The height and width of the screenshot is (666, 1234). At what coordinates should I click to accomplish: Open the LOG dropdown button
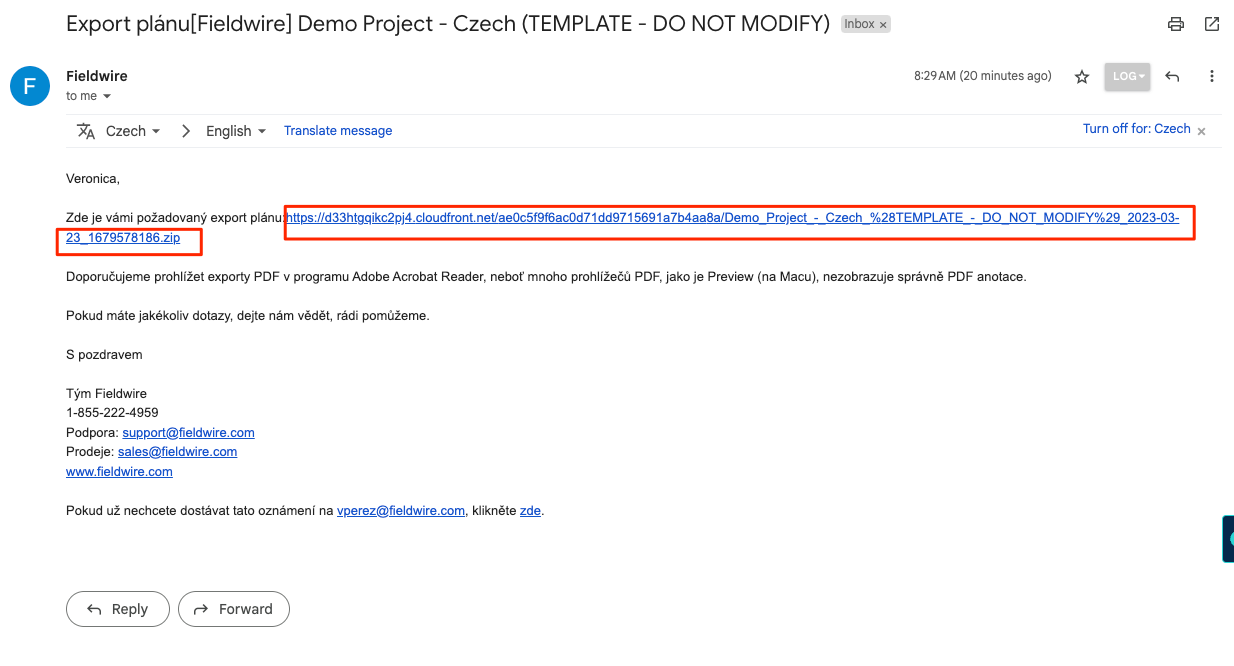click(1127, 76)
